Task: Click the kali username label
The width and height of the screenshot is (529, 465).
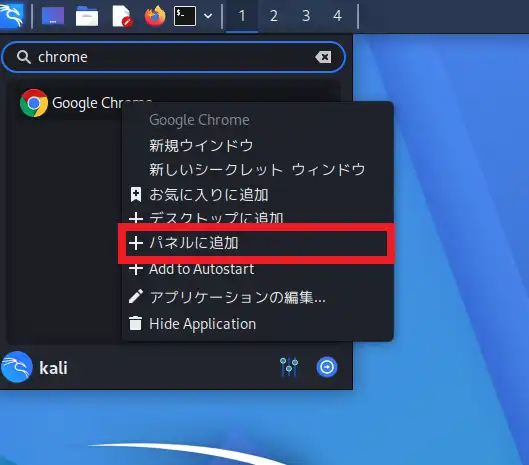Action: point(53,368)
